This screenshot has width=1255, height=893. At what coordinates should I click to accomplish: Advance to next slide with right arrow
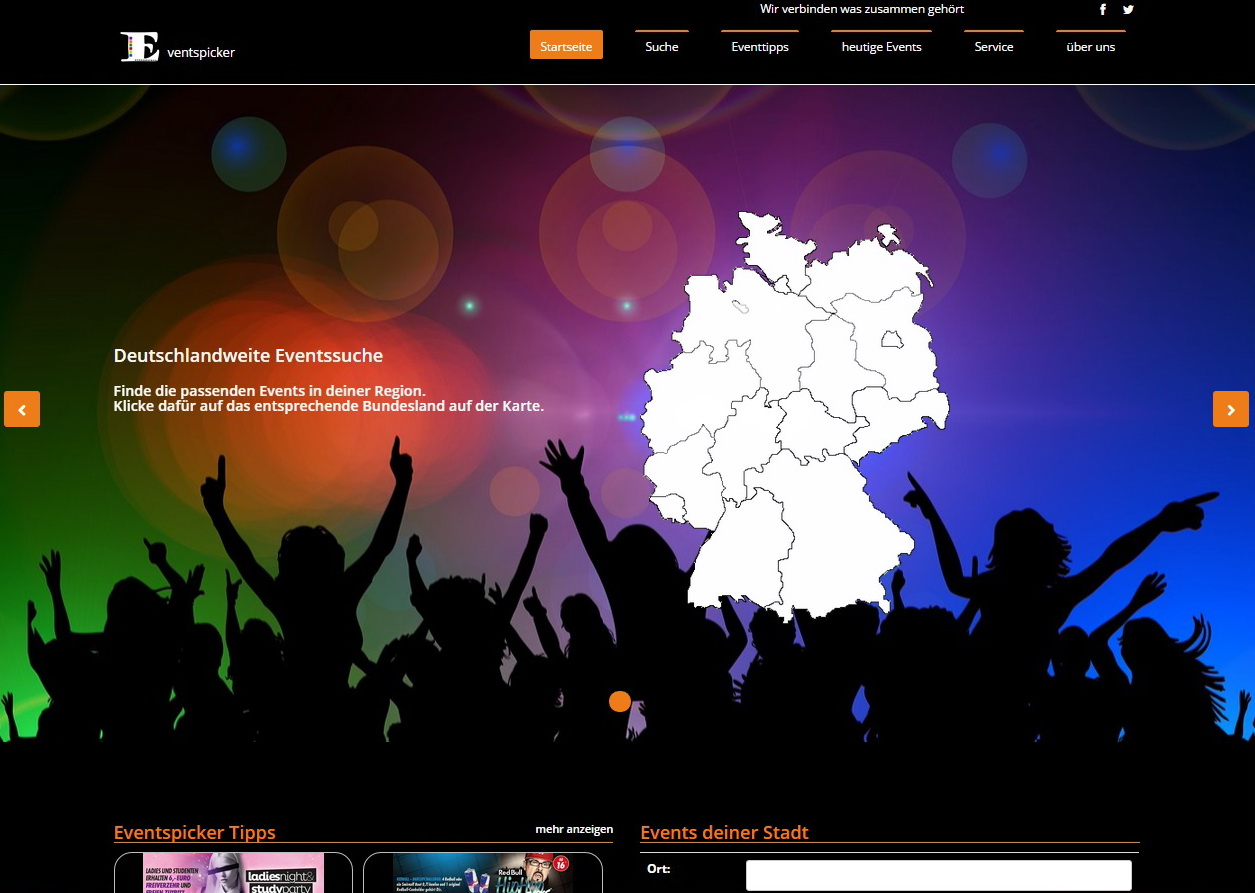(1231, 409)
